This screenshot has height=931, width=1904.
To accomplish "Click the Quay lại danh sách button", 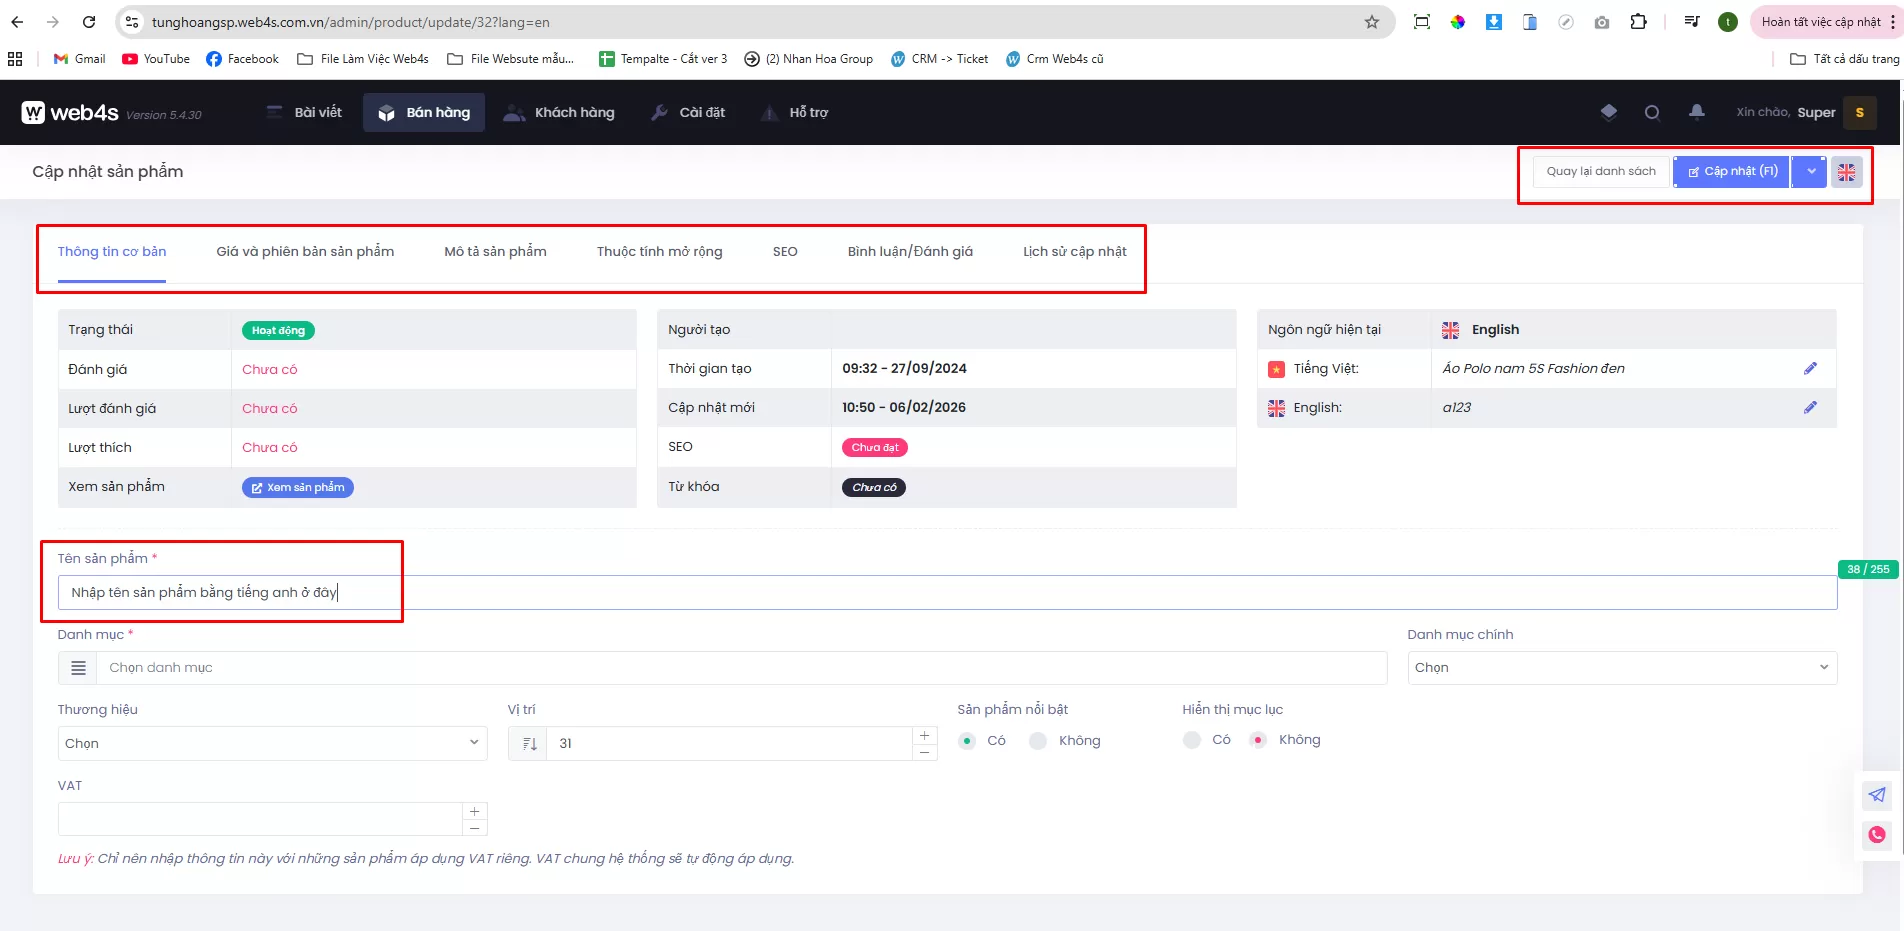I will coord(1600,172).
